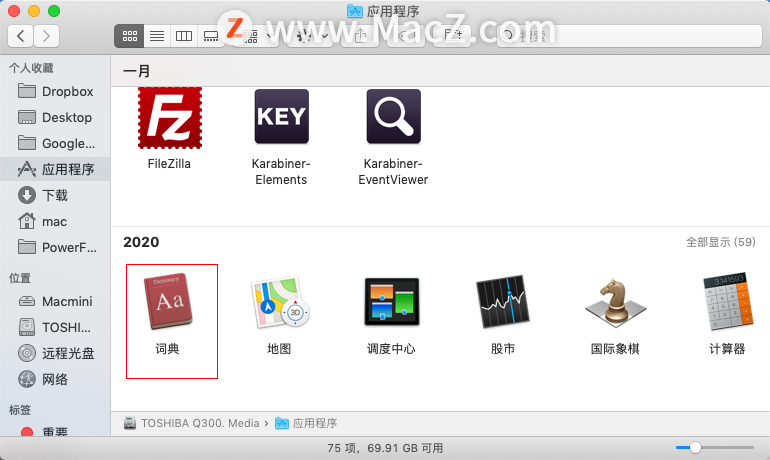Select 应用程序 in the sidebar
The image size is (770, 460).
tap(55, 169)
